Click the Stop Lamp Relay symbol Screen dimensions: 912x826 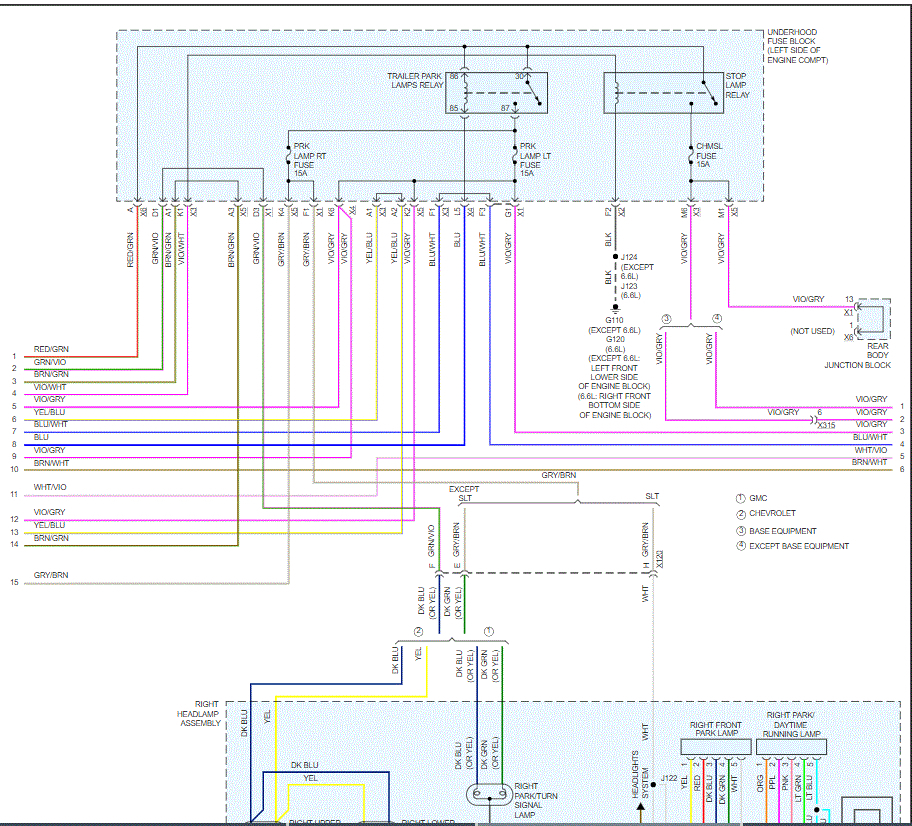coord(663,91)
